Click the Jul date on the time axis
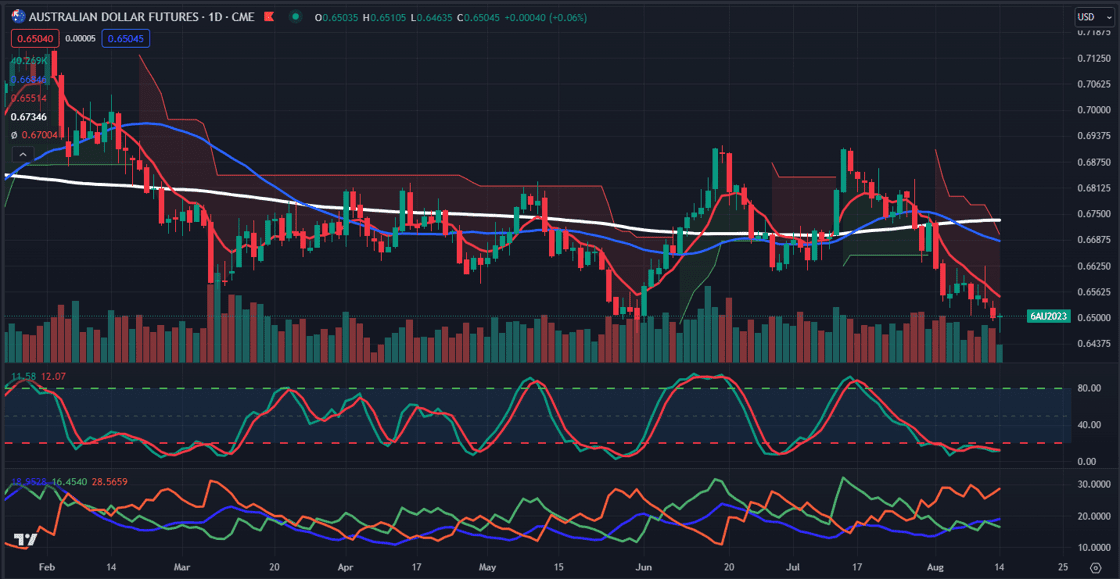 (x=791, y=568)
